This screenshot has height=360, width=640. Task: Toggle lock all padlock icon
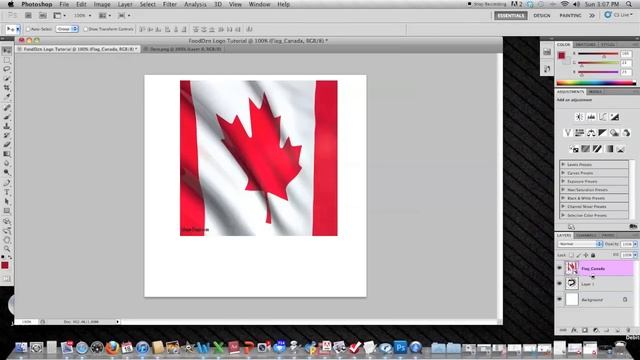tap(593, 255)
